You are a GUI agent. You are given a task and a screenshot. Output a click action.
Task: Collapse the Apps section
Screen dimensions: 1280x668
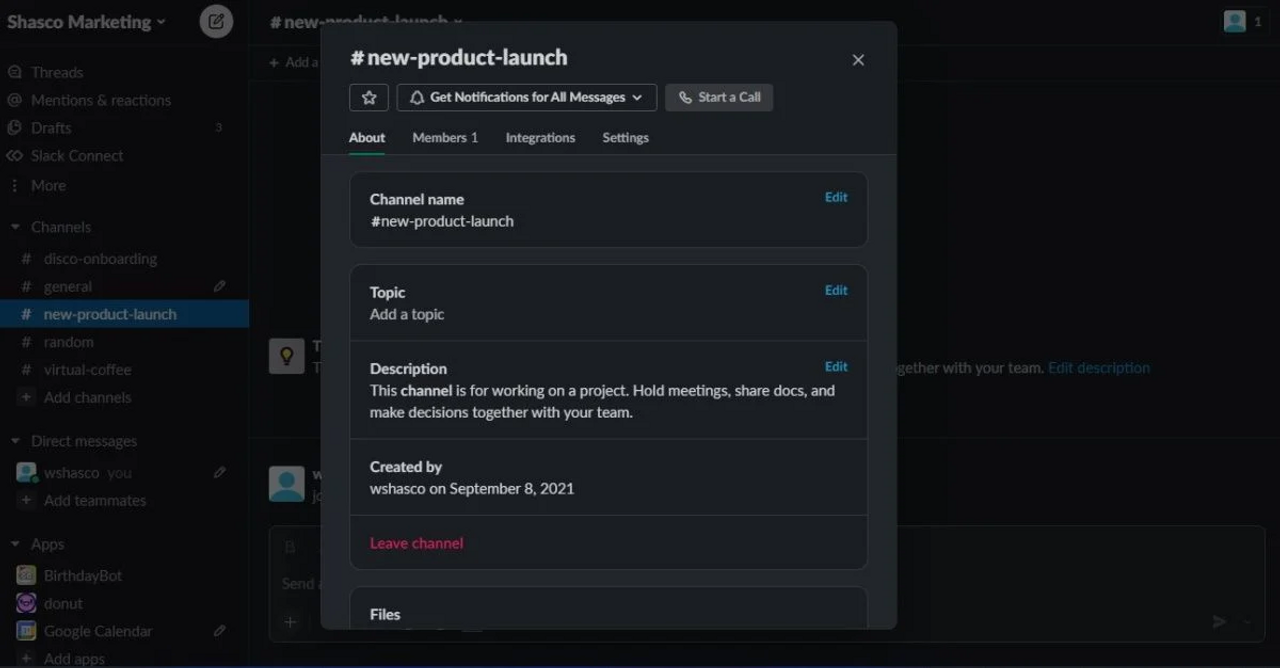pos(15,544)
